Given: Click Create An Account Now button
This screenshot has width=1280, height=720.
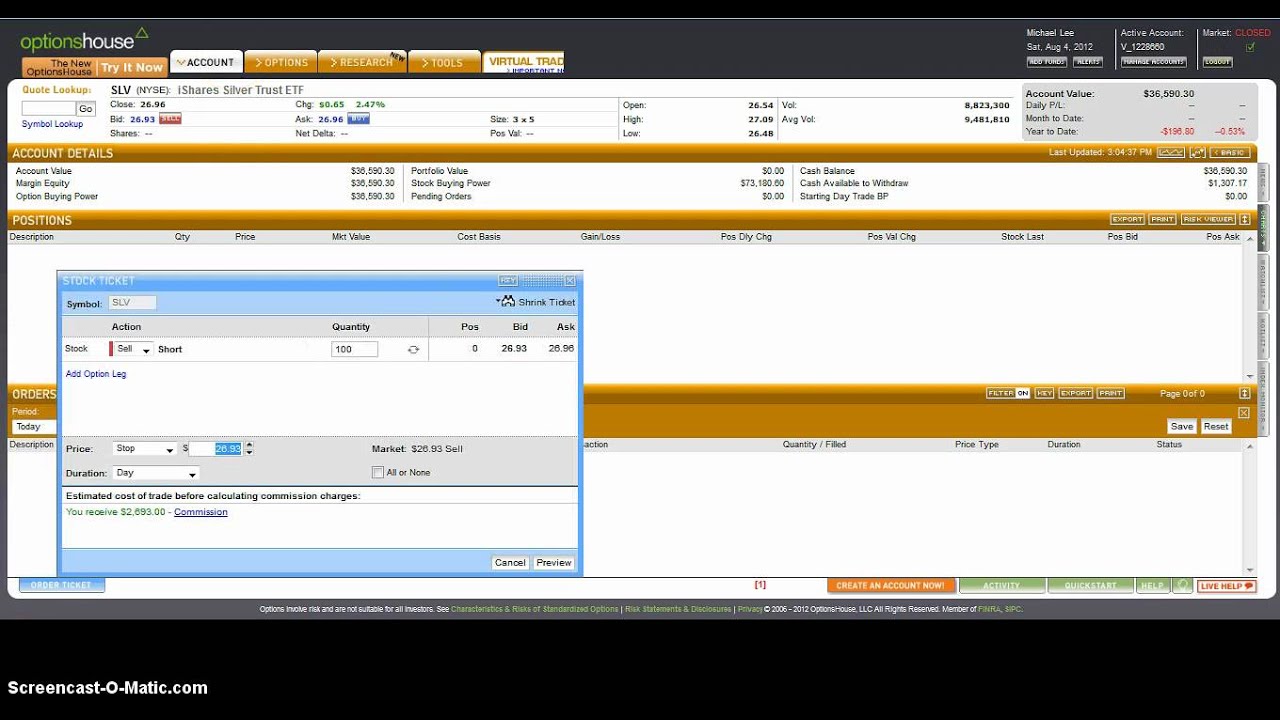Looking at the screenshot, I should pyautogui.click(x=891, y=586).
